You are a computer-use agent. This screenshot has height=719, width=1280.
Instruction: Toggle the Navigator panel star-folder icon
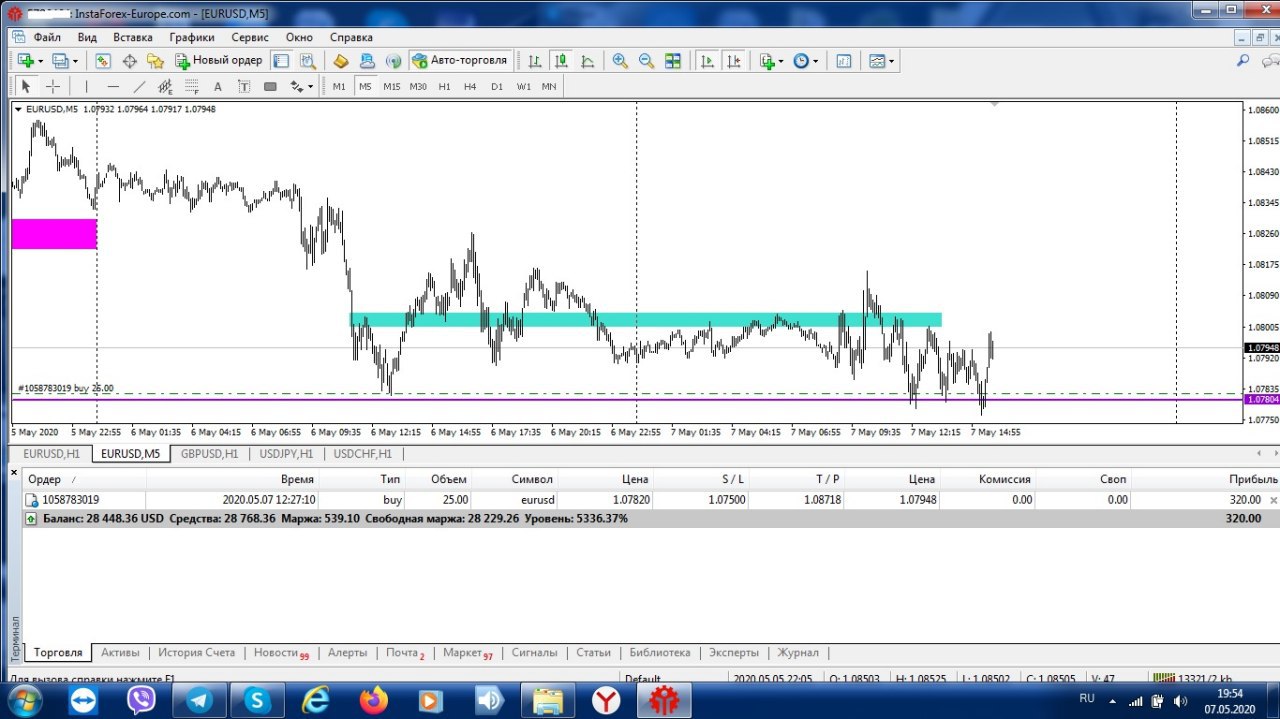pyautogui.click(x=155, y=61)
